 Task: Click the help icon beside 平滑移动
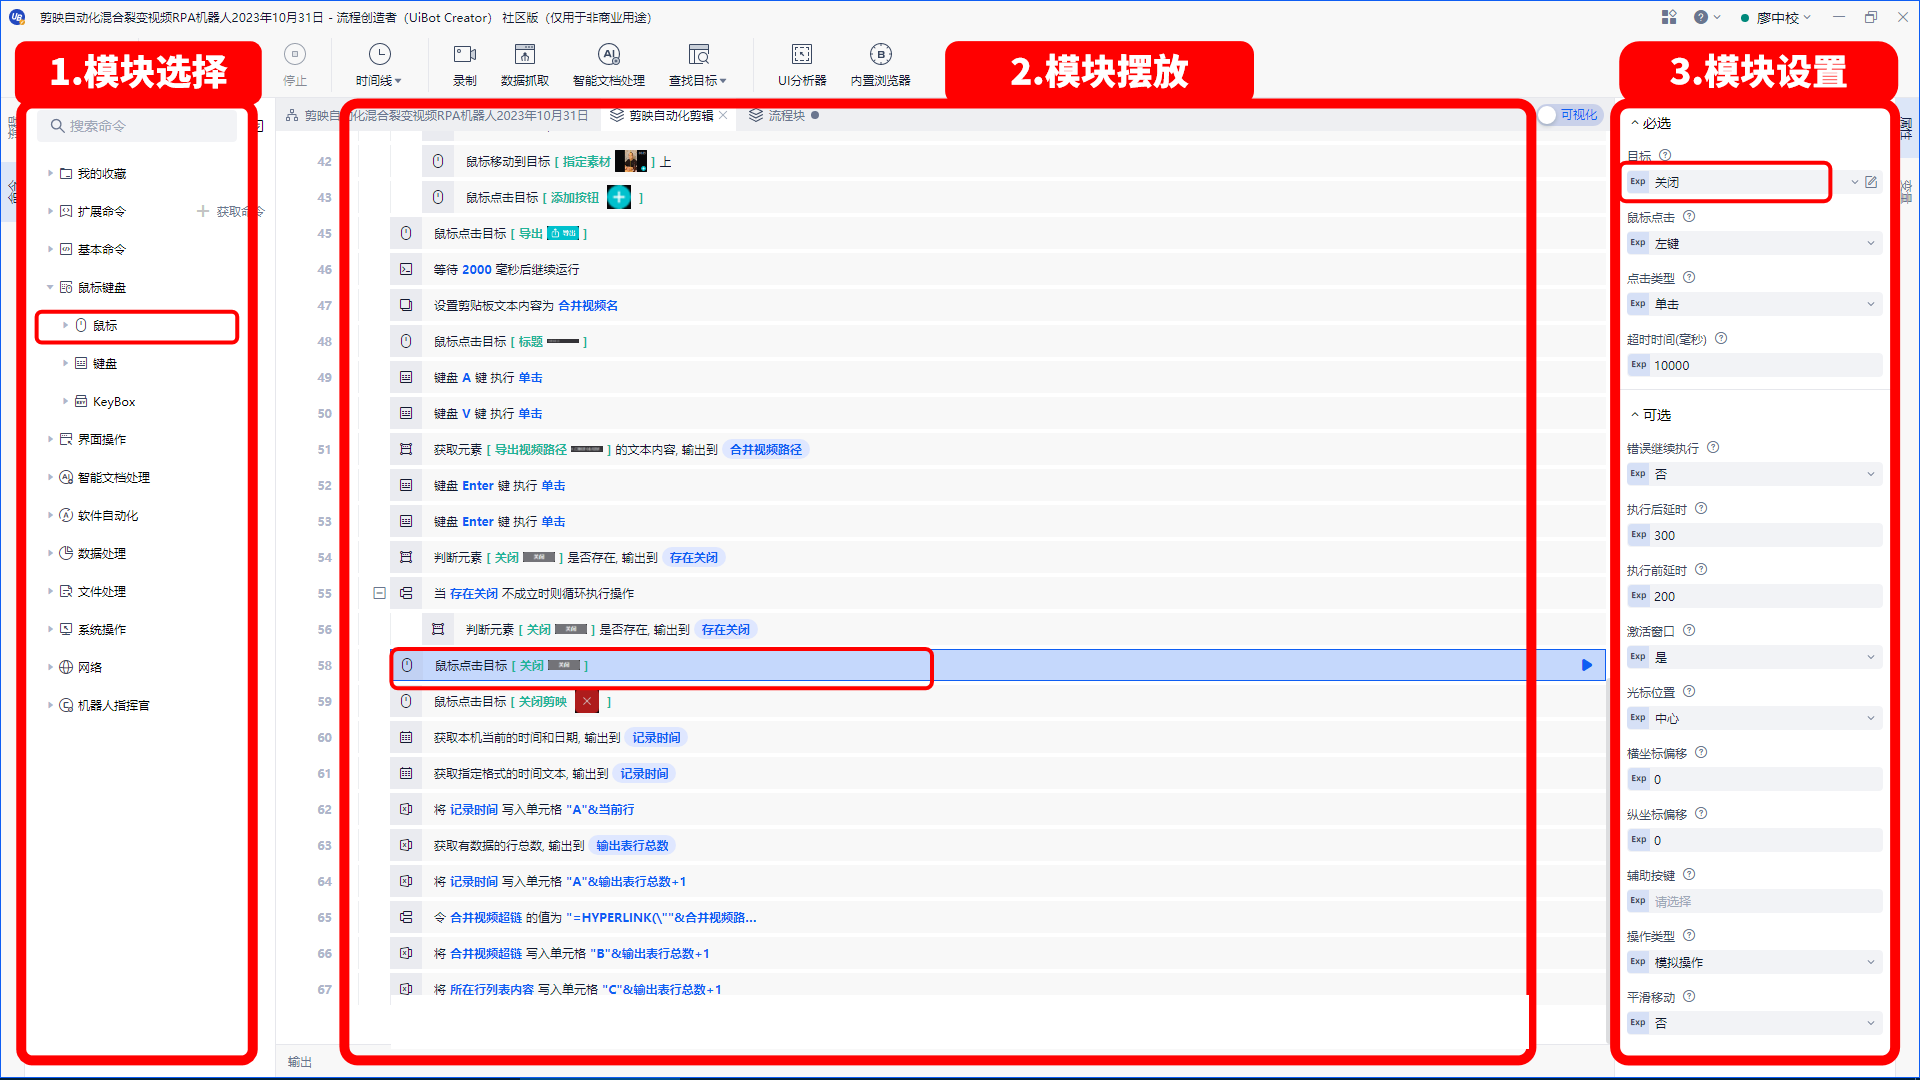(x=1689, y=996)
